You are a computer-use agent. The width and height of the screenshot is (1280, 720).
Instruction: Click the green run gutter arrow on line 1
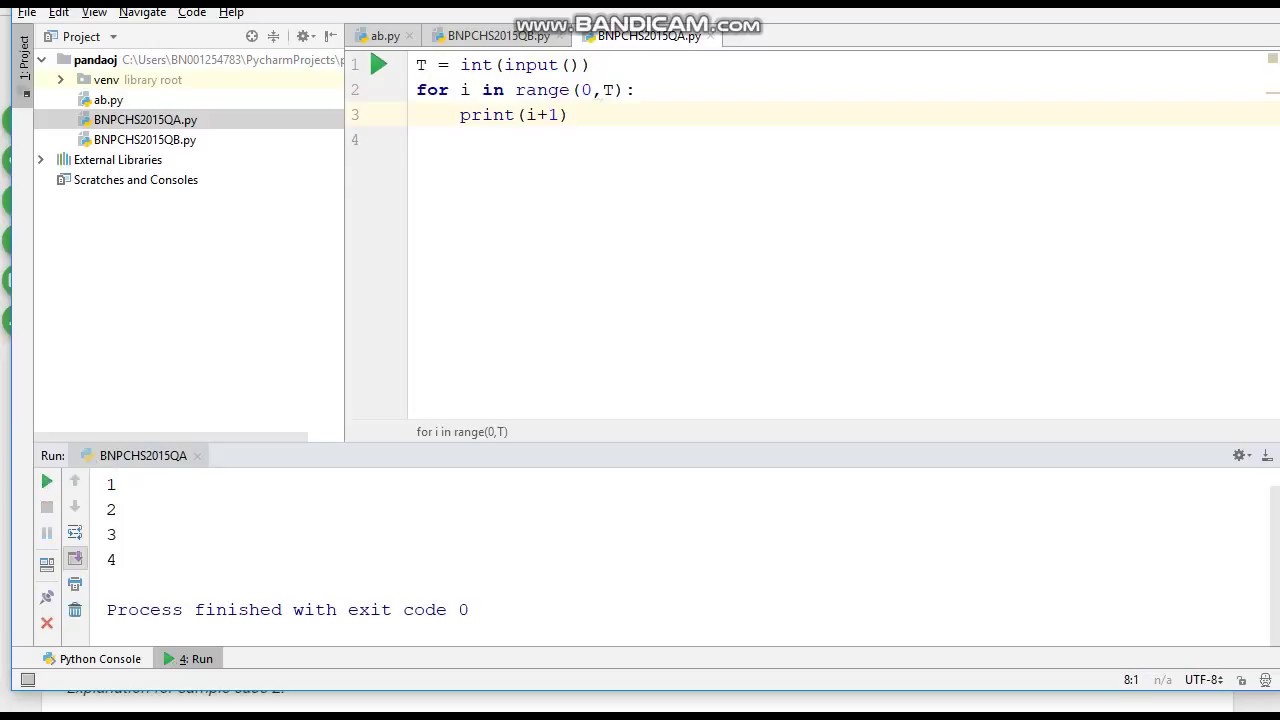(379, 65)
